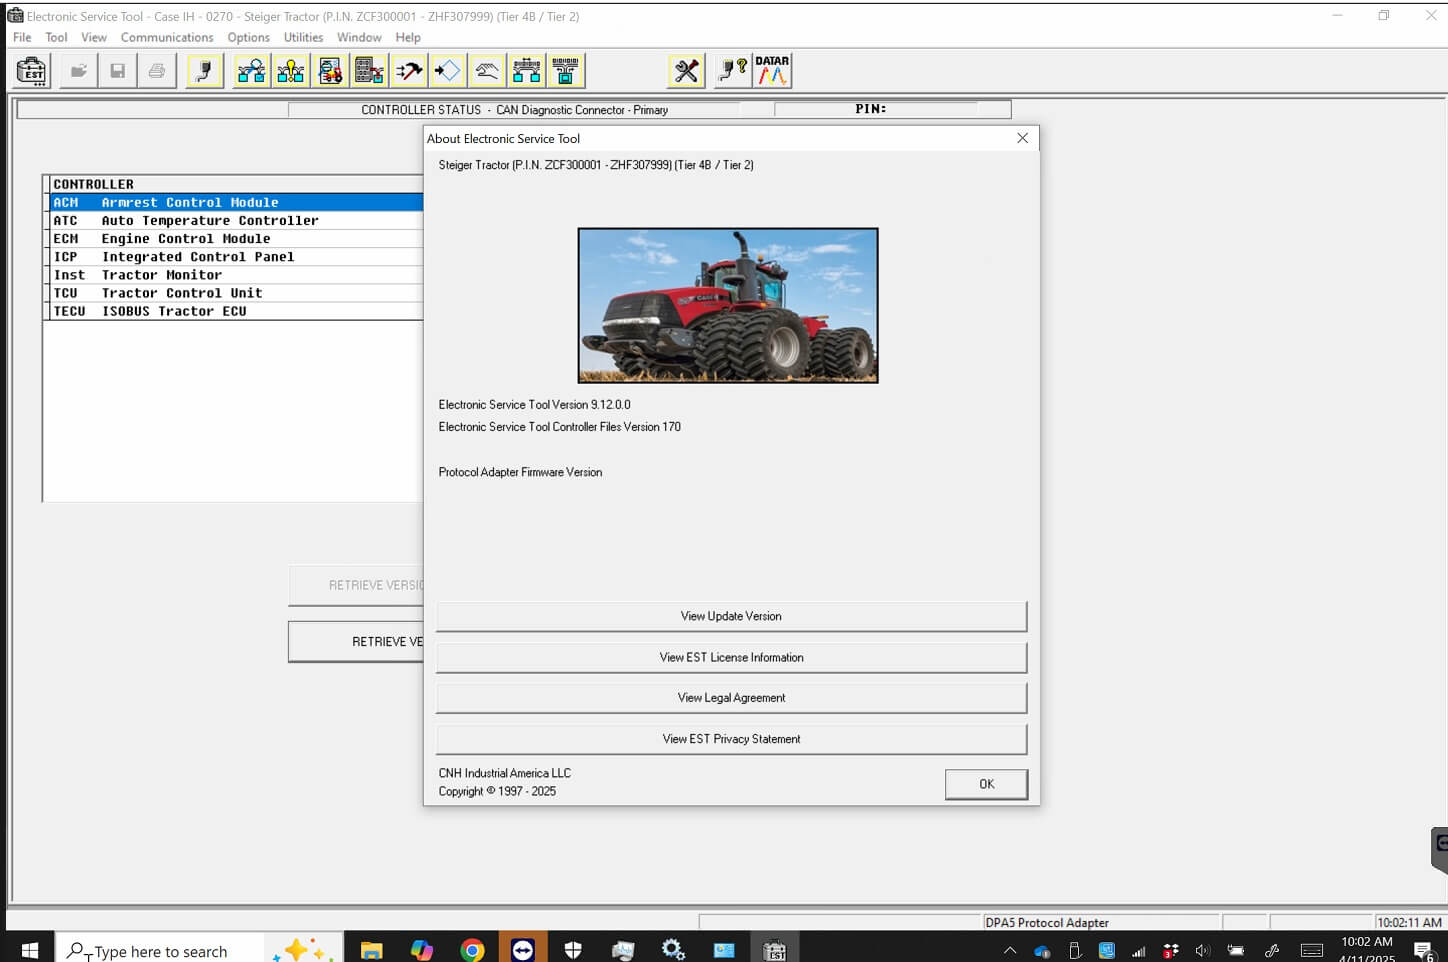Click the hammer with arrows toolbar icon
The height and width of the screenshot is (962, 1448).
coord(409,71)
